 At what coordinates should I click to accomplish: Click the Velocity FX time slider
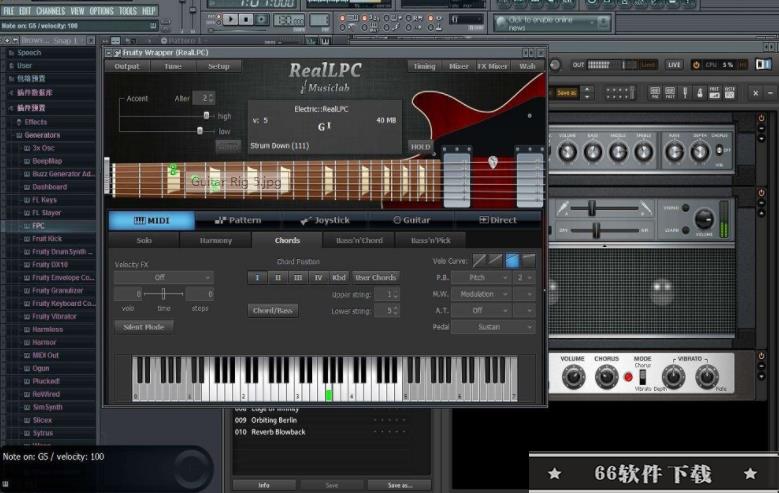click(x=163, y=294)
